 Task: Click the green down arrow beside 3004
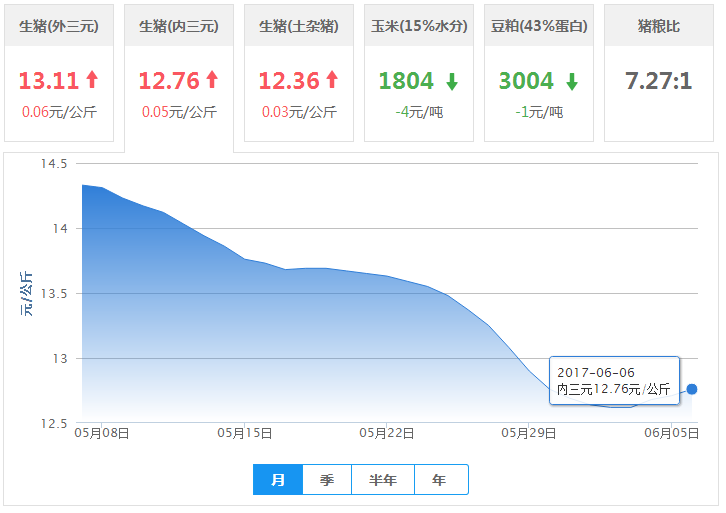[572, 82]
